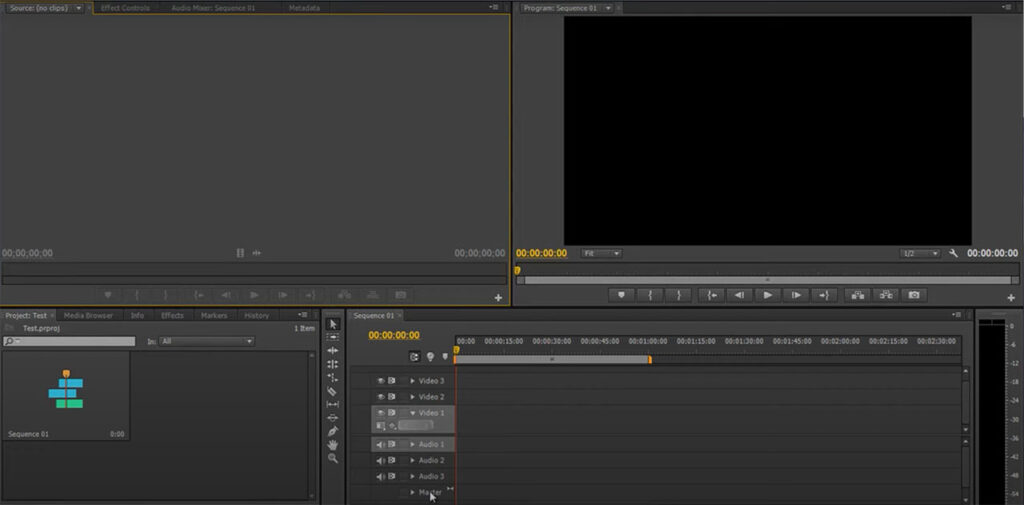Image resolution: width=1024 pixels, height=505 pixels.
Task: Open the Fit zoom level dropdown
Action: (x=601, y=253)
